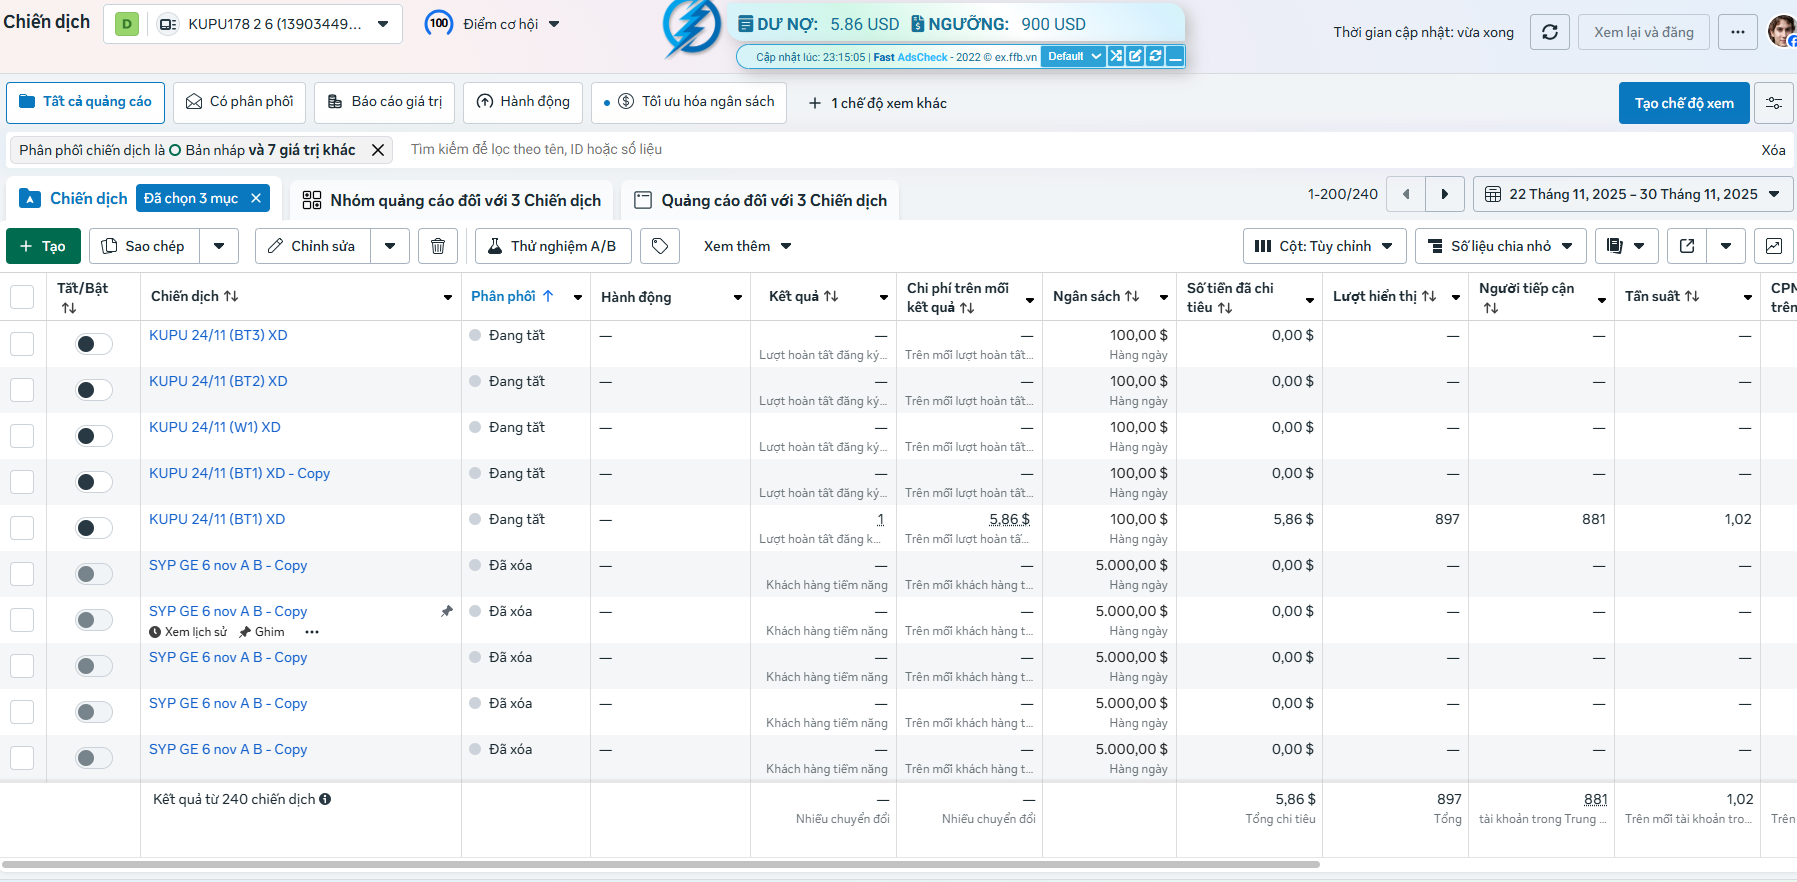
Task: Click info icon beside Kết quả từ 240 chiến dịch
Action: [x=325, y=799]
